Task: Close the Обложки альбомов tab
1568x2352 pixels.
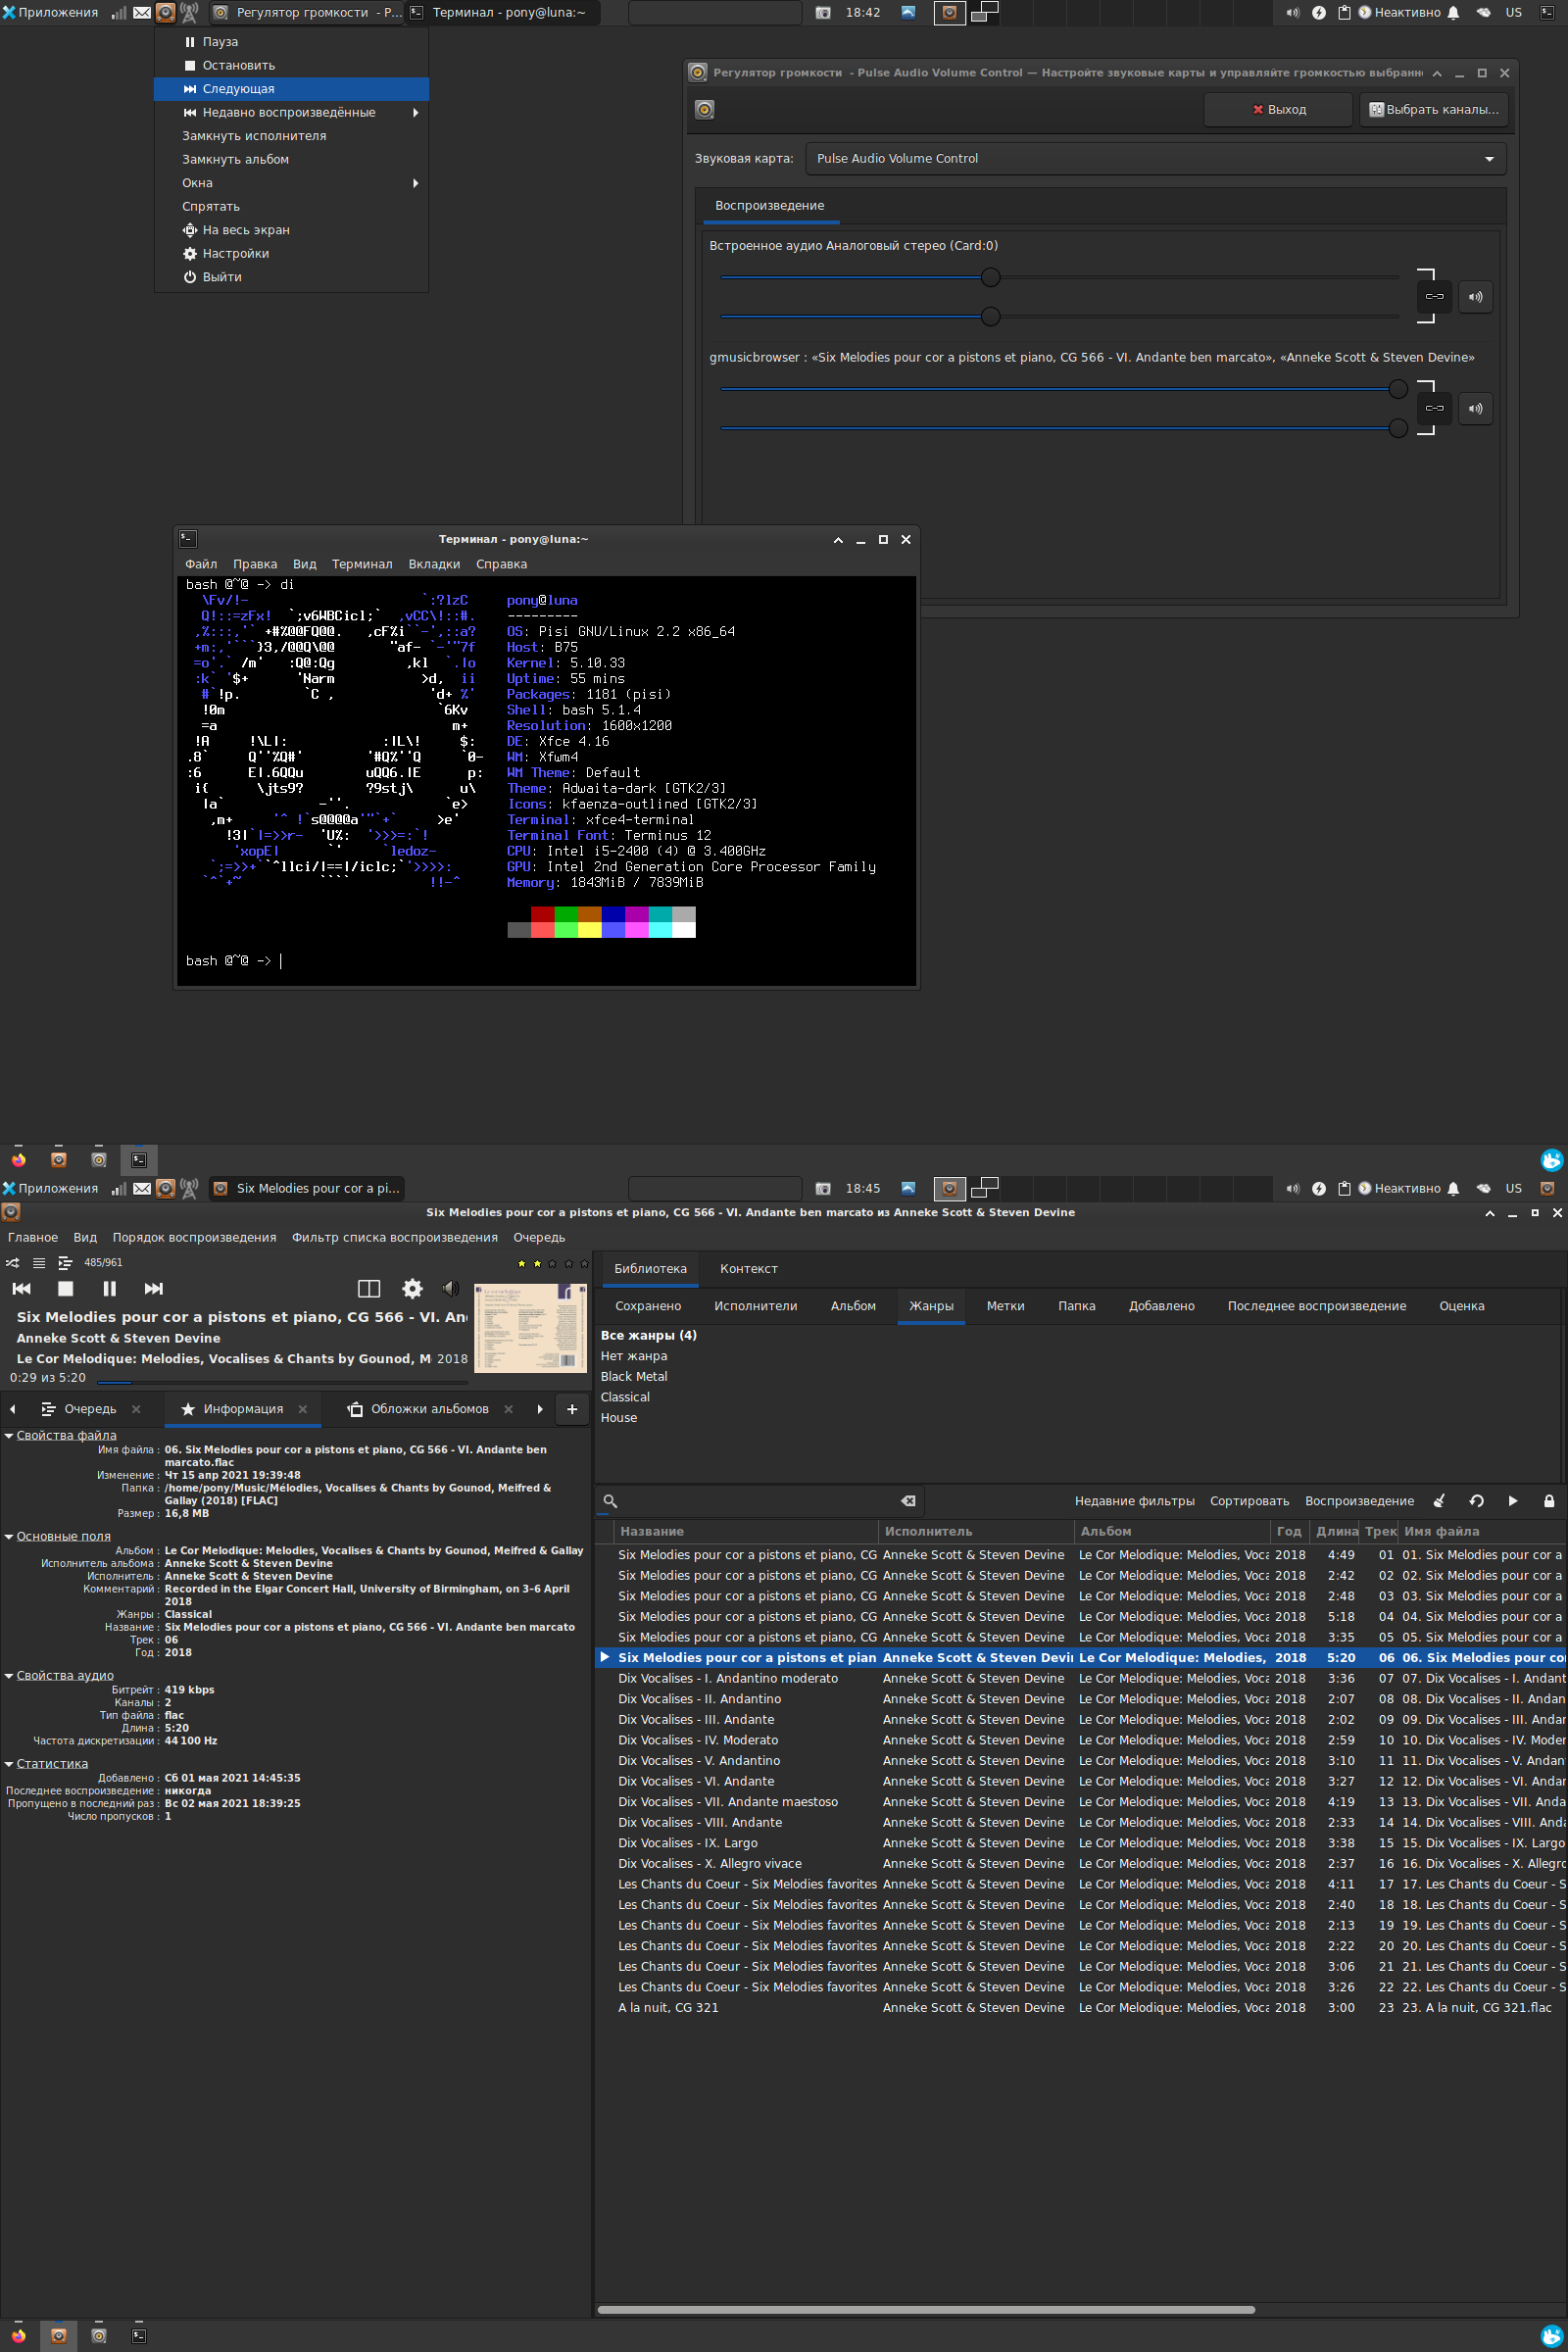Action: click(508, 1409)
